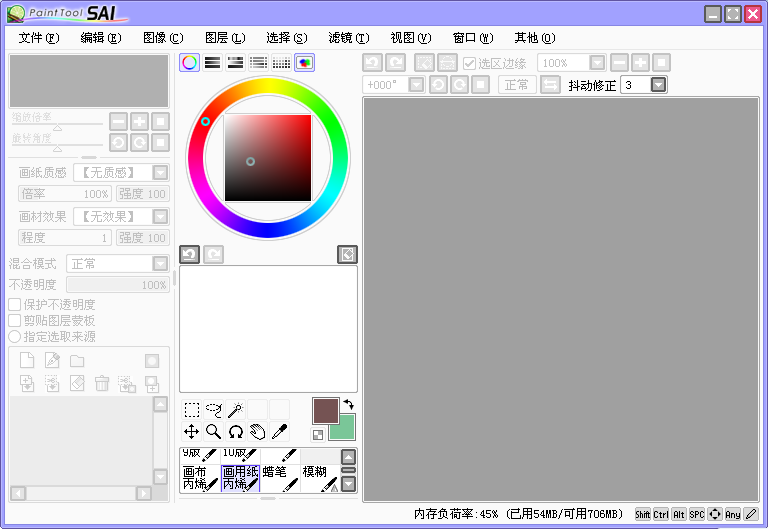The image size is (768, 529).
Task: Select the eyedropper color picker tool
Action: coord(280,432)
